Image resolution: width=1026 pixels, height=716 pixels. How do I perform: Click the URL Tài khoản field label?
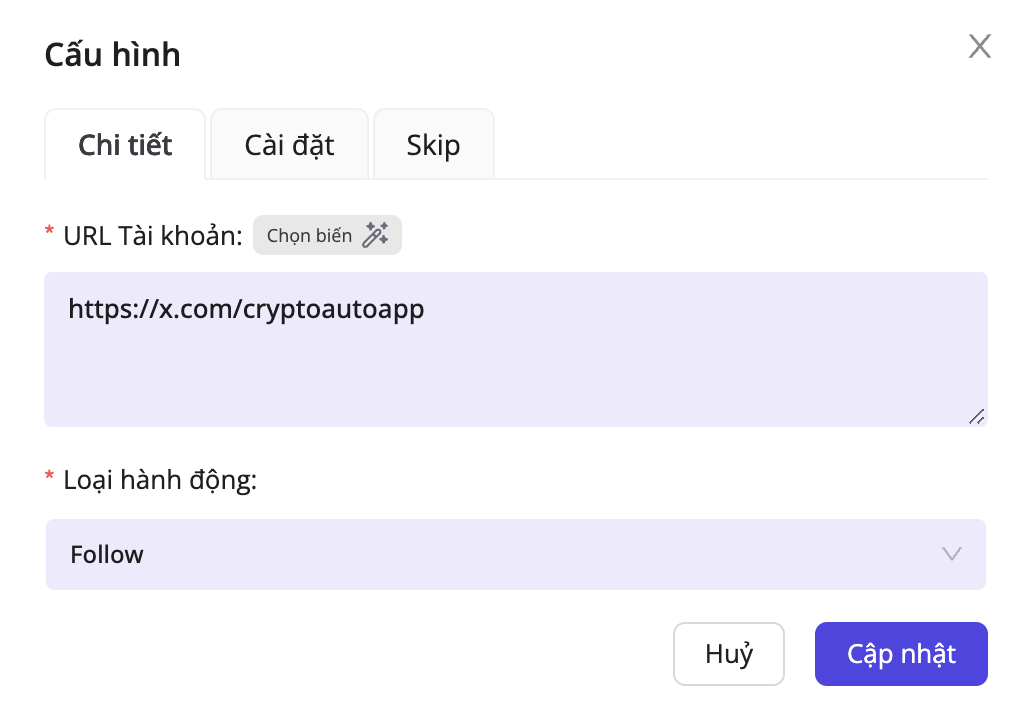tap(152, 236)
